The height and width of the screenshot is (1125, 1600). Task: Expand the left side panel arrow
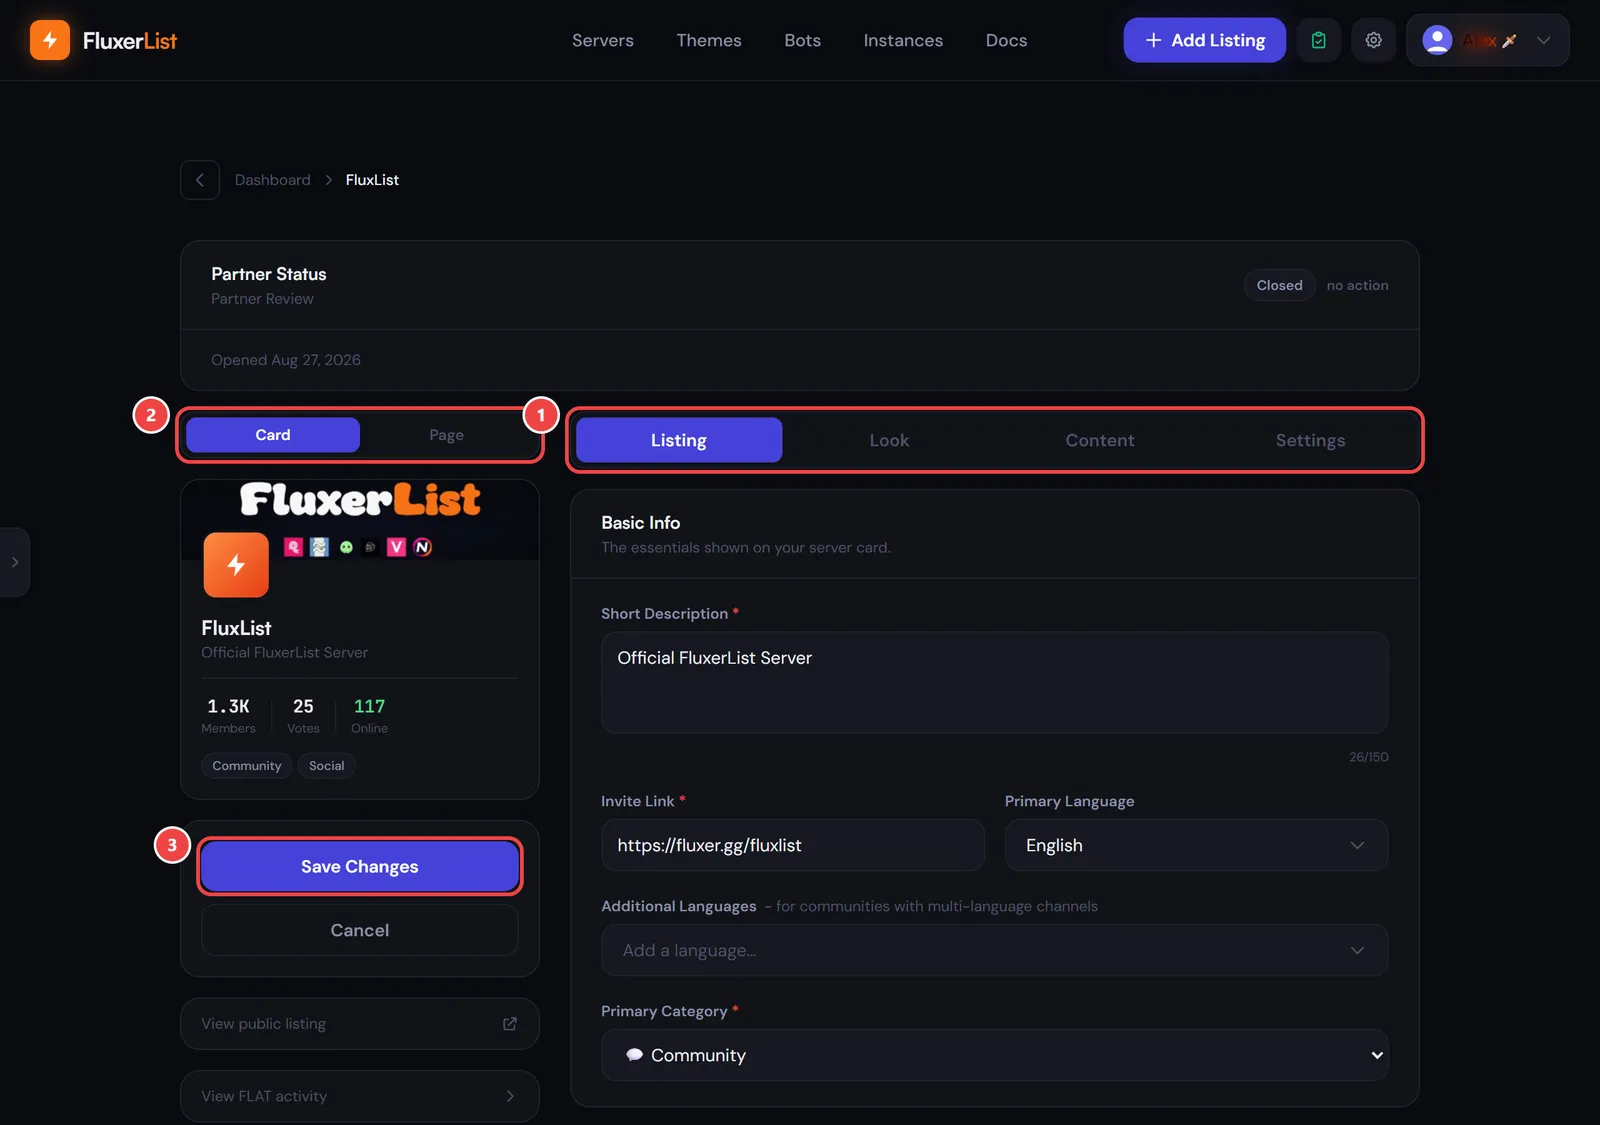point(14,562)
